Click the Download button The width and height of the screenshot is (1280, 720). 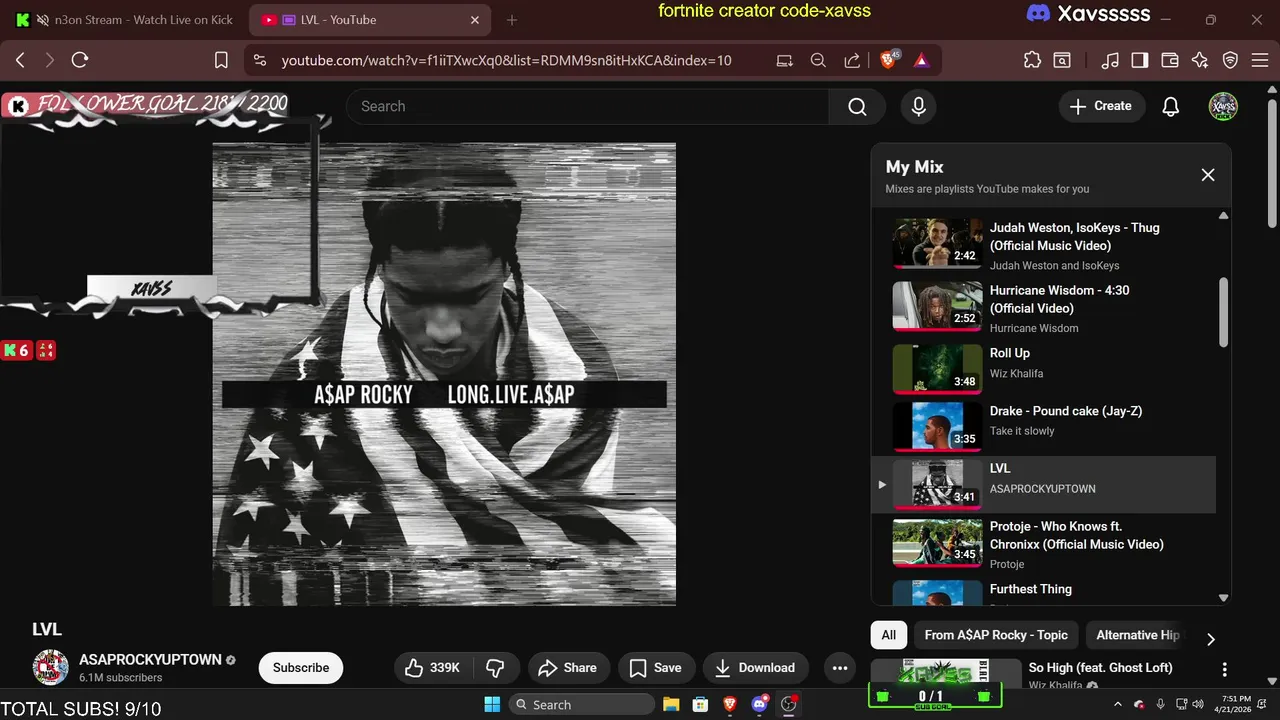(755, 668)
